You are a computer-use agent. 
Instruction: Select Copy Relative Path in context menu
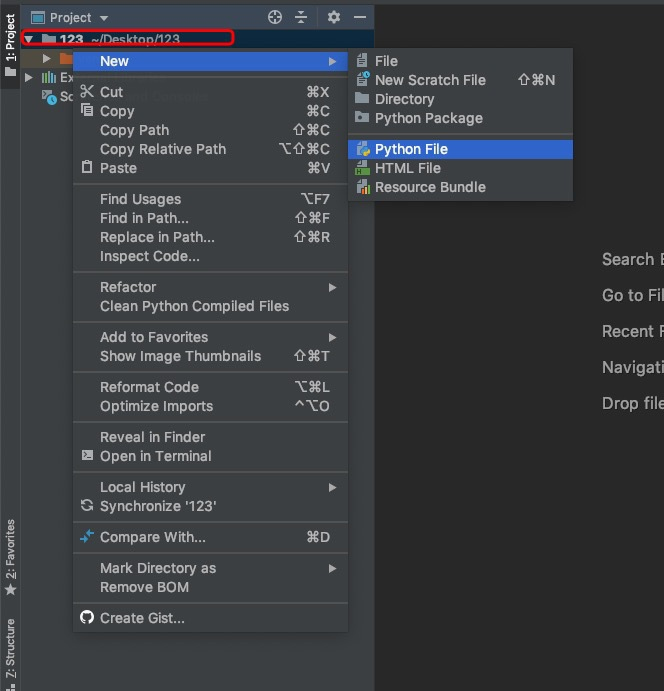(x=163, y=149)
